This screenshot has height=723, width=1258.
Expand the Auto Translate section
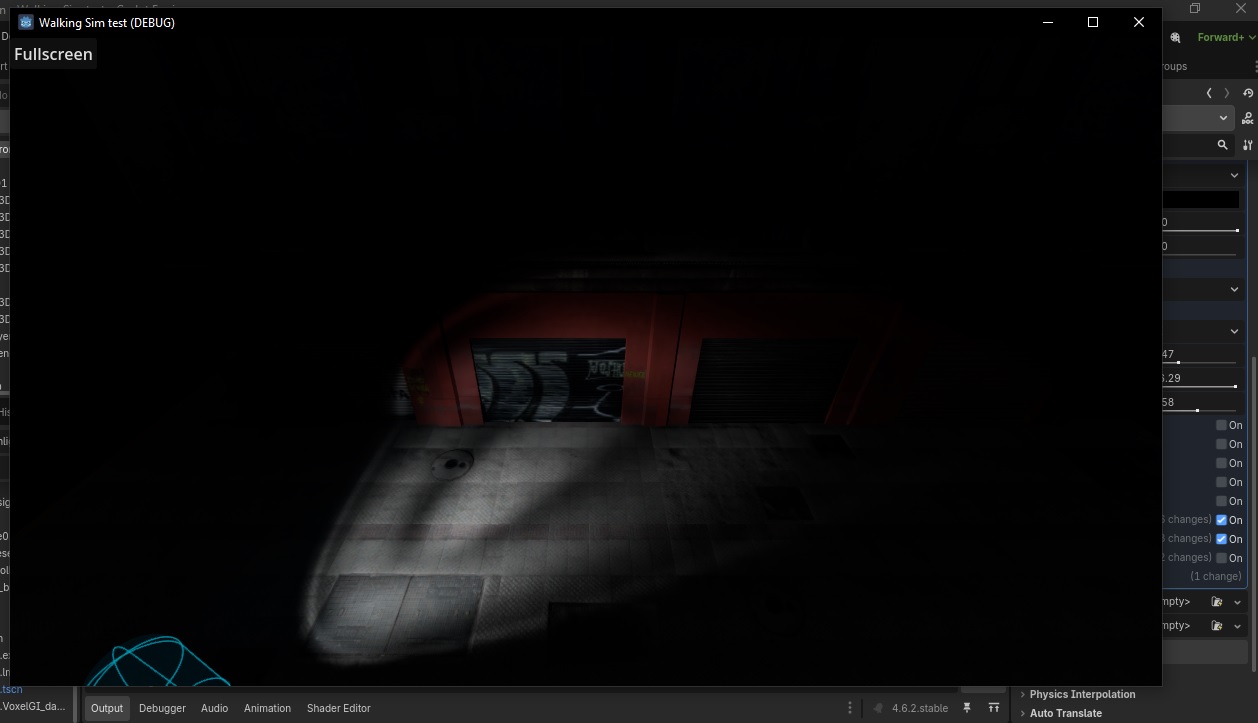pos(1065,713)
